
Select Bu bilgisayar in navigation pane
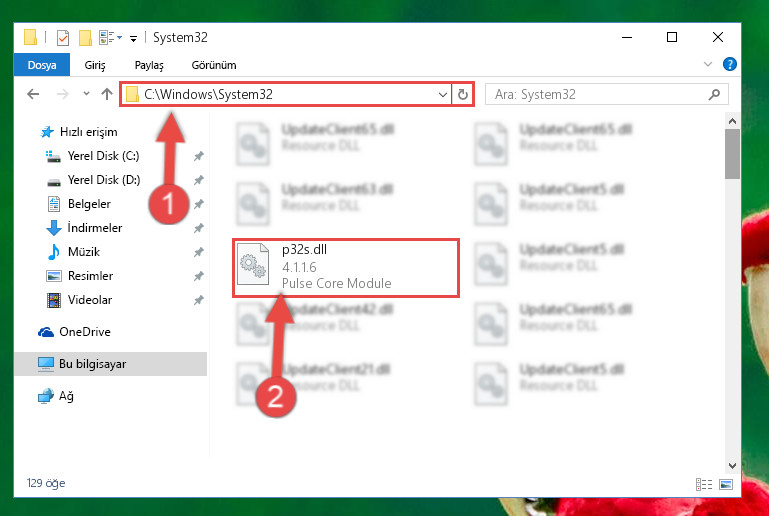[x=110, y=364]
